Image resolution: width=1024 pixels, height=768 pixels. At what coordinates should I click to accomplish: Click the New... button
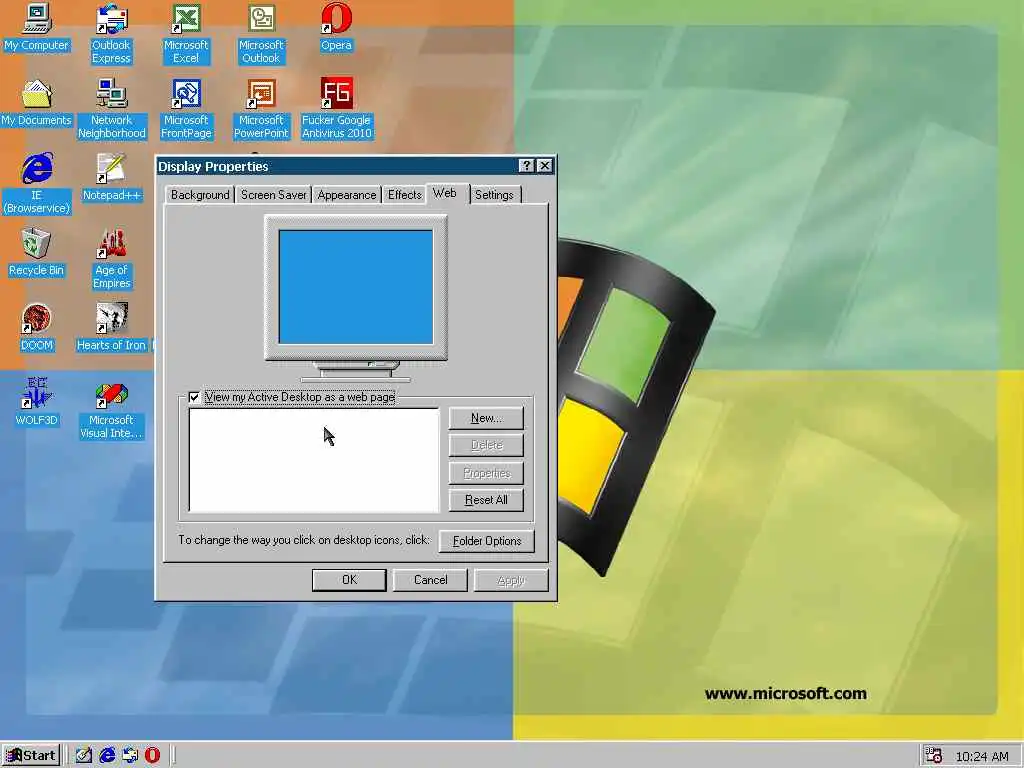click(486, 418)
